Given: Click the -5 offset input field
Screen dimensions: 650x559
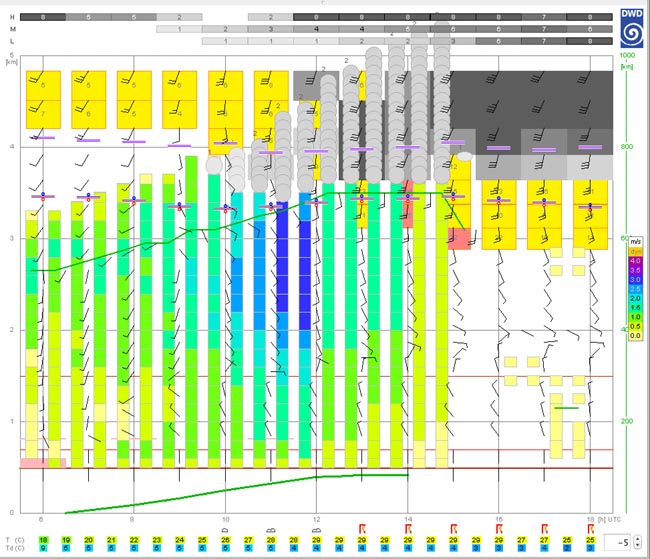Looking at the screenshot, I should click(x=619, y=542).
